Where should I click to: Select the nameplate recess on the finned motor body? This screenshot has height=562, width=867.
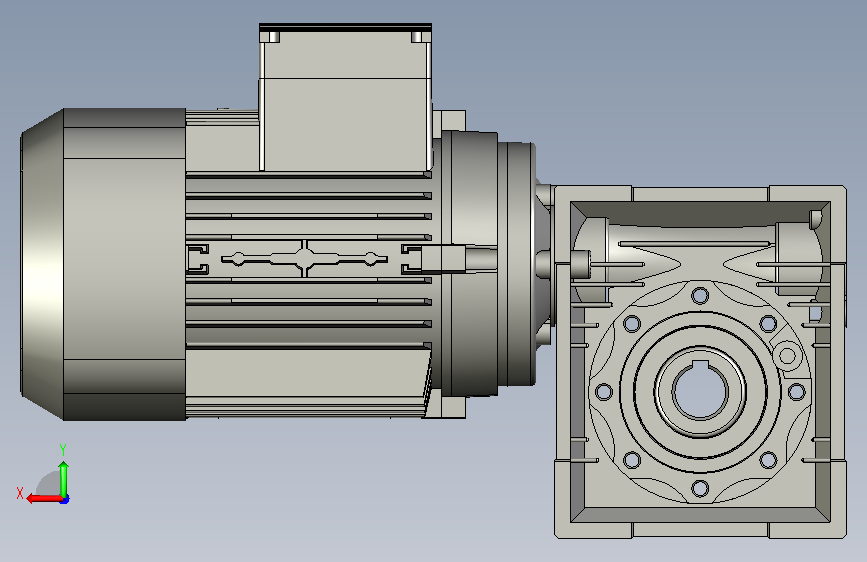coord(304,258)
